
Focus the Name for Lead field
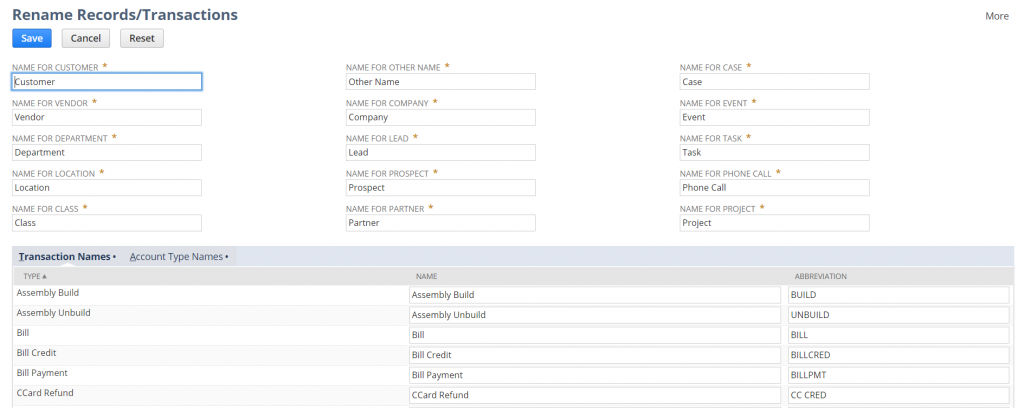pyautogui.click(x=441, y=152)
